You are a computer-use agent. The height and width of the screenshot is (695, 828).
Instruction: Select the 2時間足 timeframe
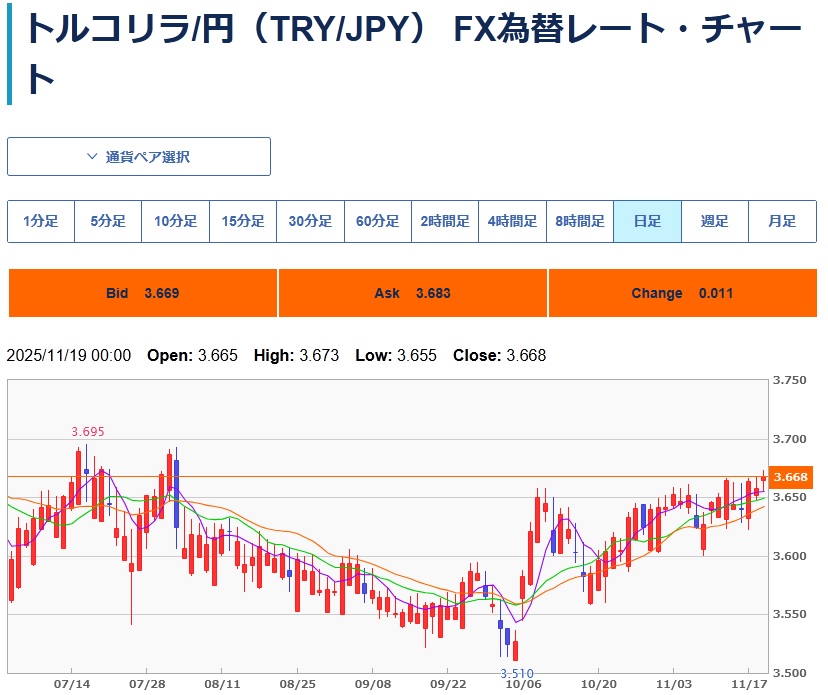pyautogui.click(x=445, y=222)
